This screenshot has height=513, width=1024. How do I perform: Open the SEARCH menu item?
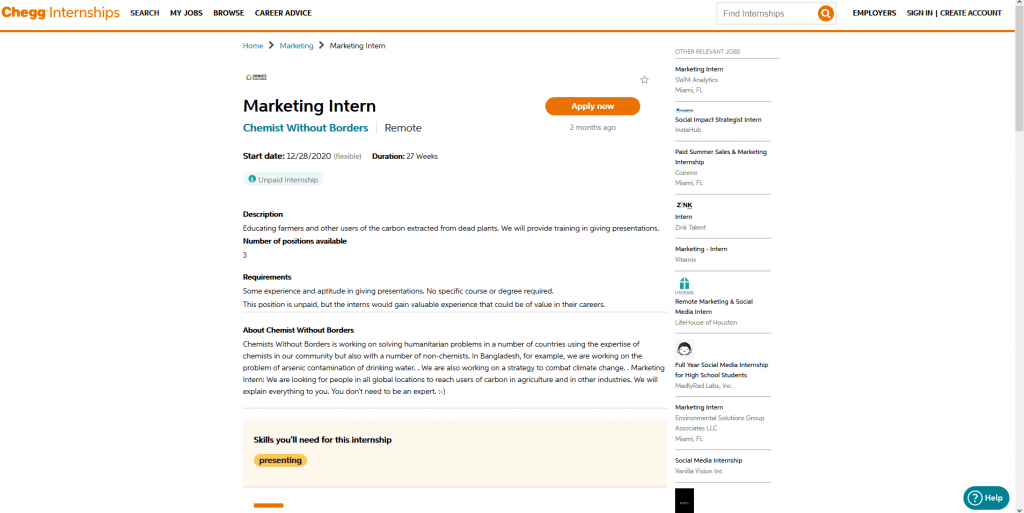click(x=144, y=13)
